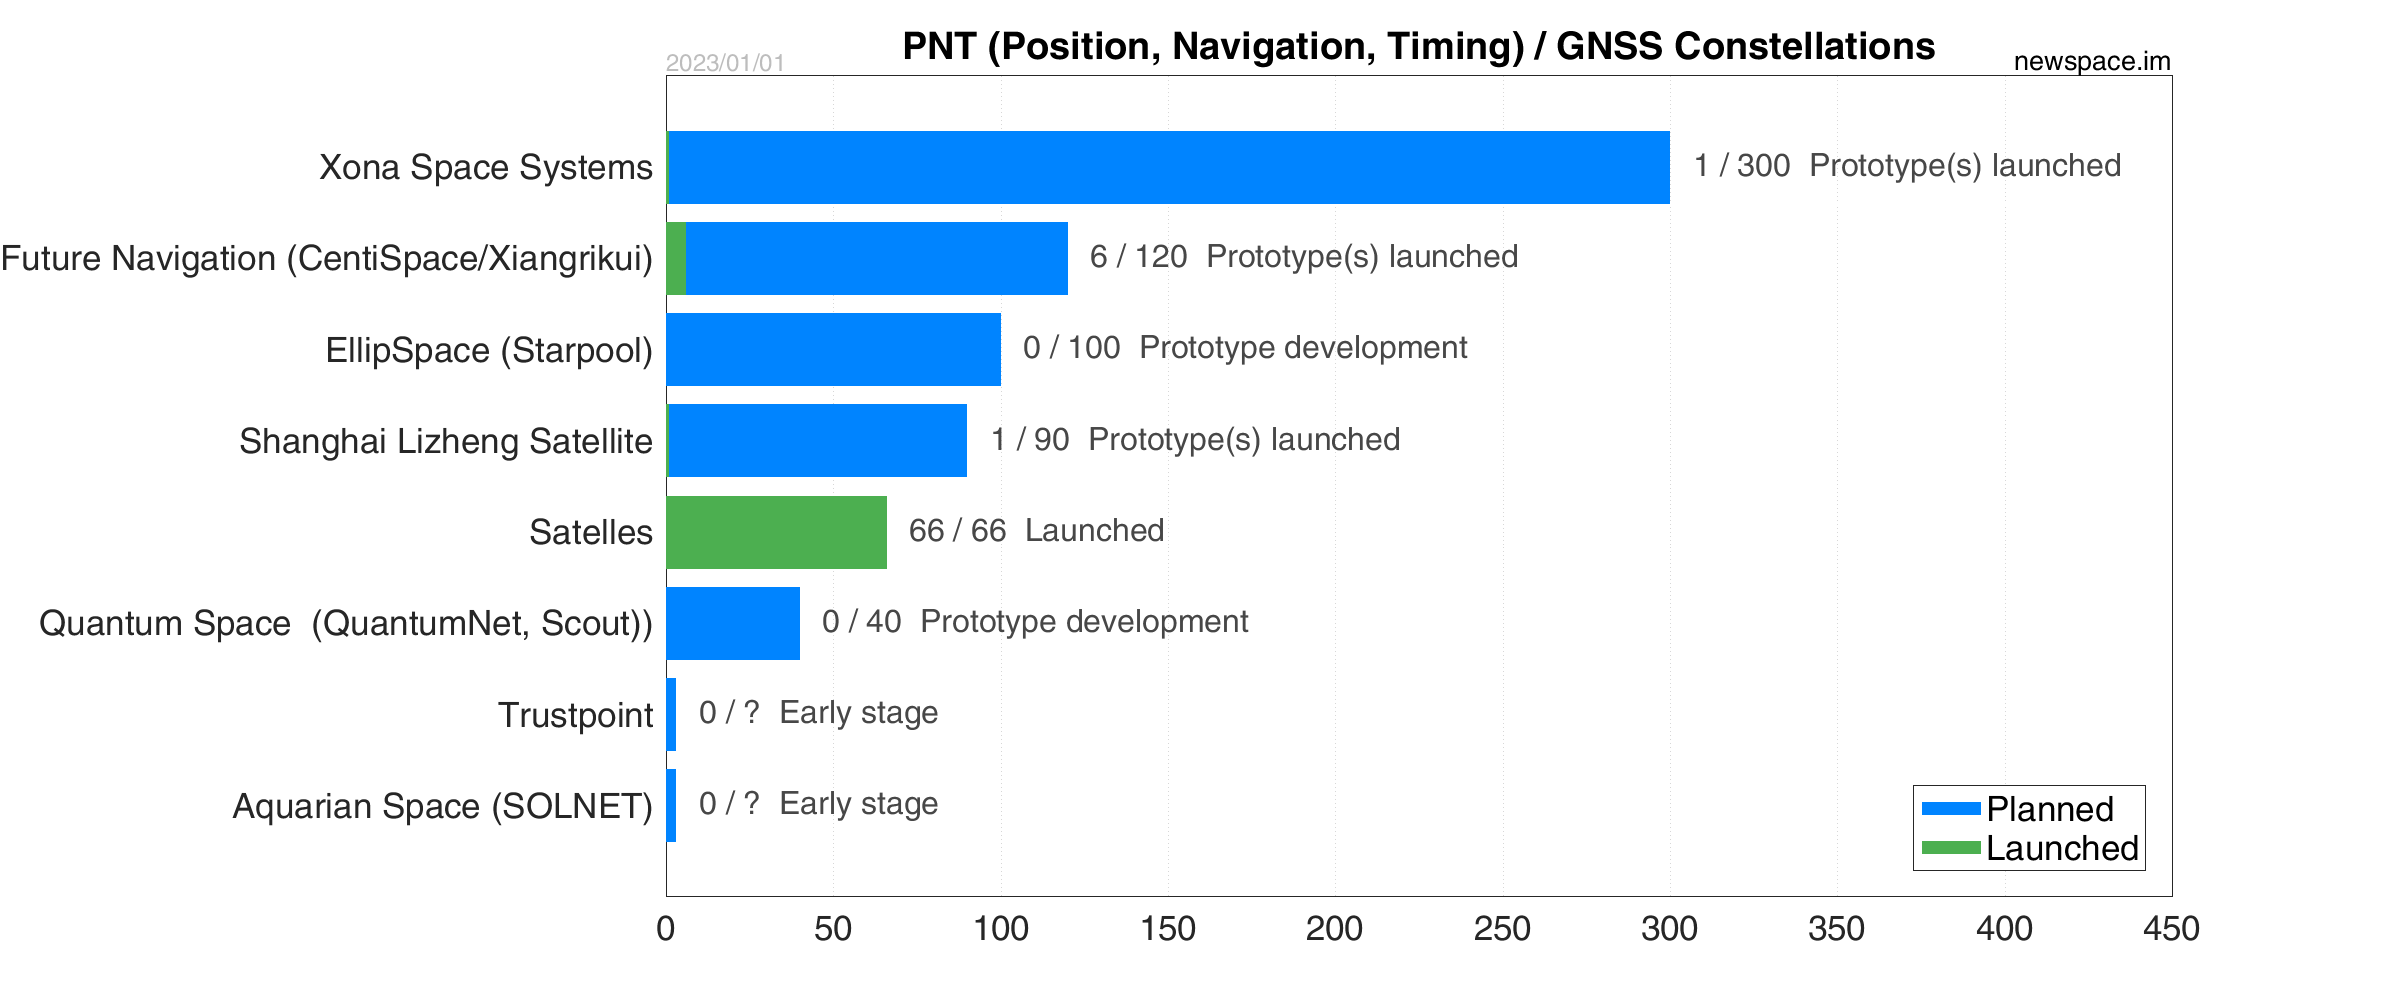Click the 450 tick on x-axis
This screenshot has height=1008, width=2400.
point(2170,928)
